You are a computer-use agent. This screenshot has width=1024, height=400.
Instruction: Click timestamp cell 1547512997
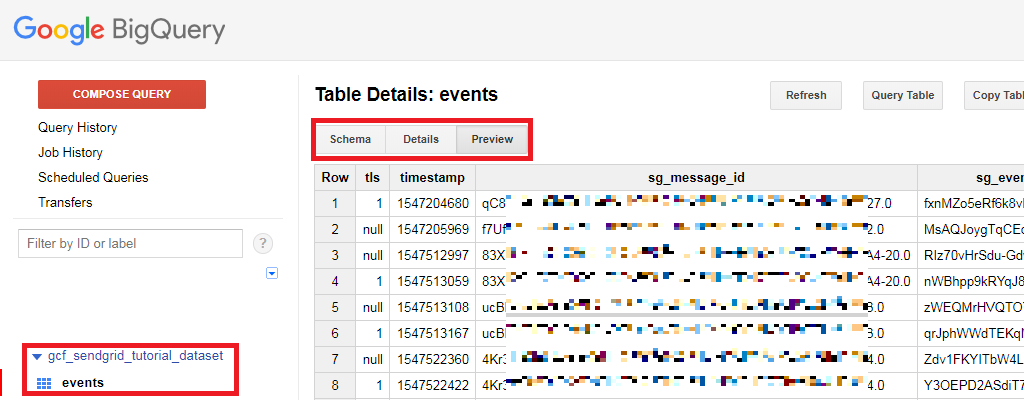pyautogui.click(x=433, y=256)
